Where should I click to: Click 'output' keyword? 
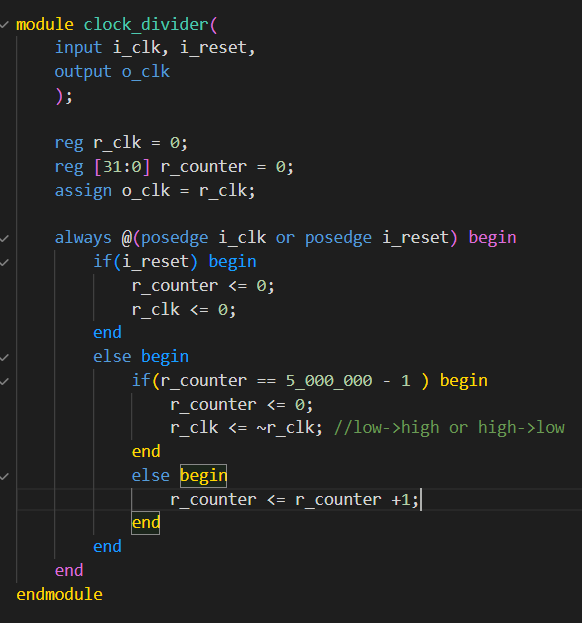(x=83, y=72)
